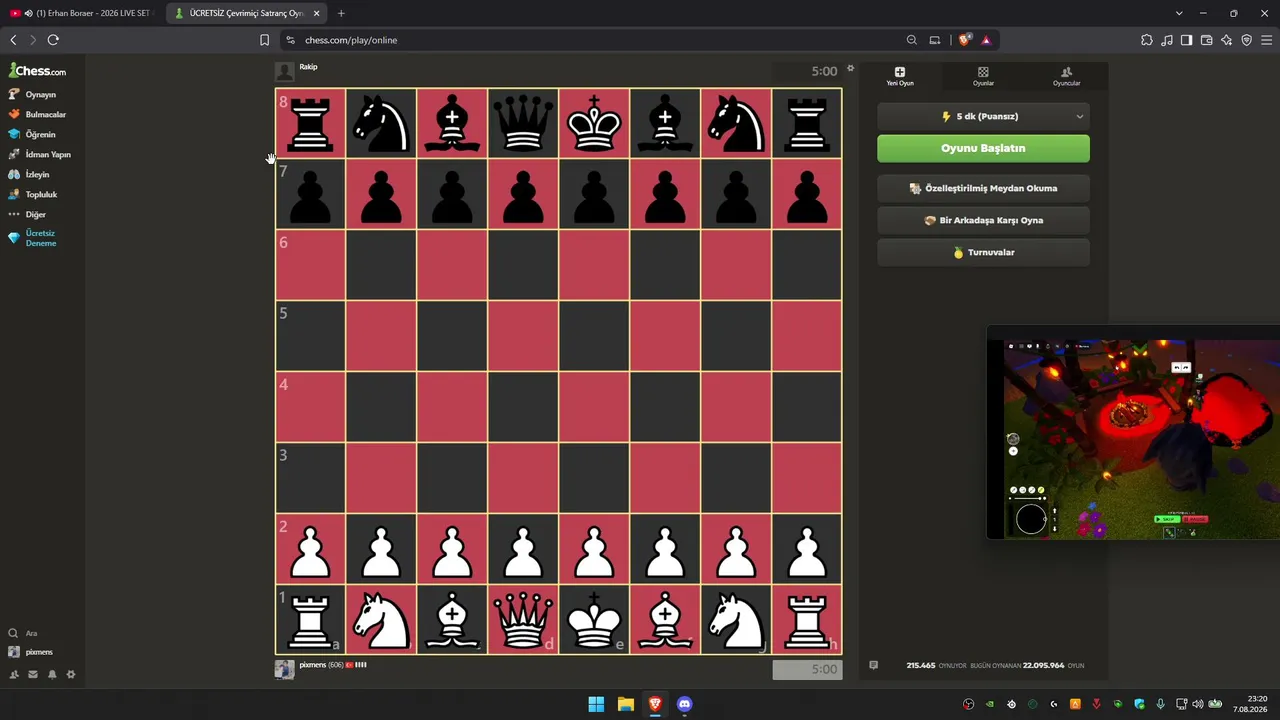Click the white king on e1

click(x=595, y=620)
